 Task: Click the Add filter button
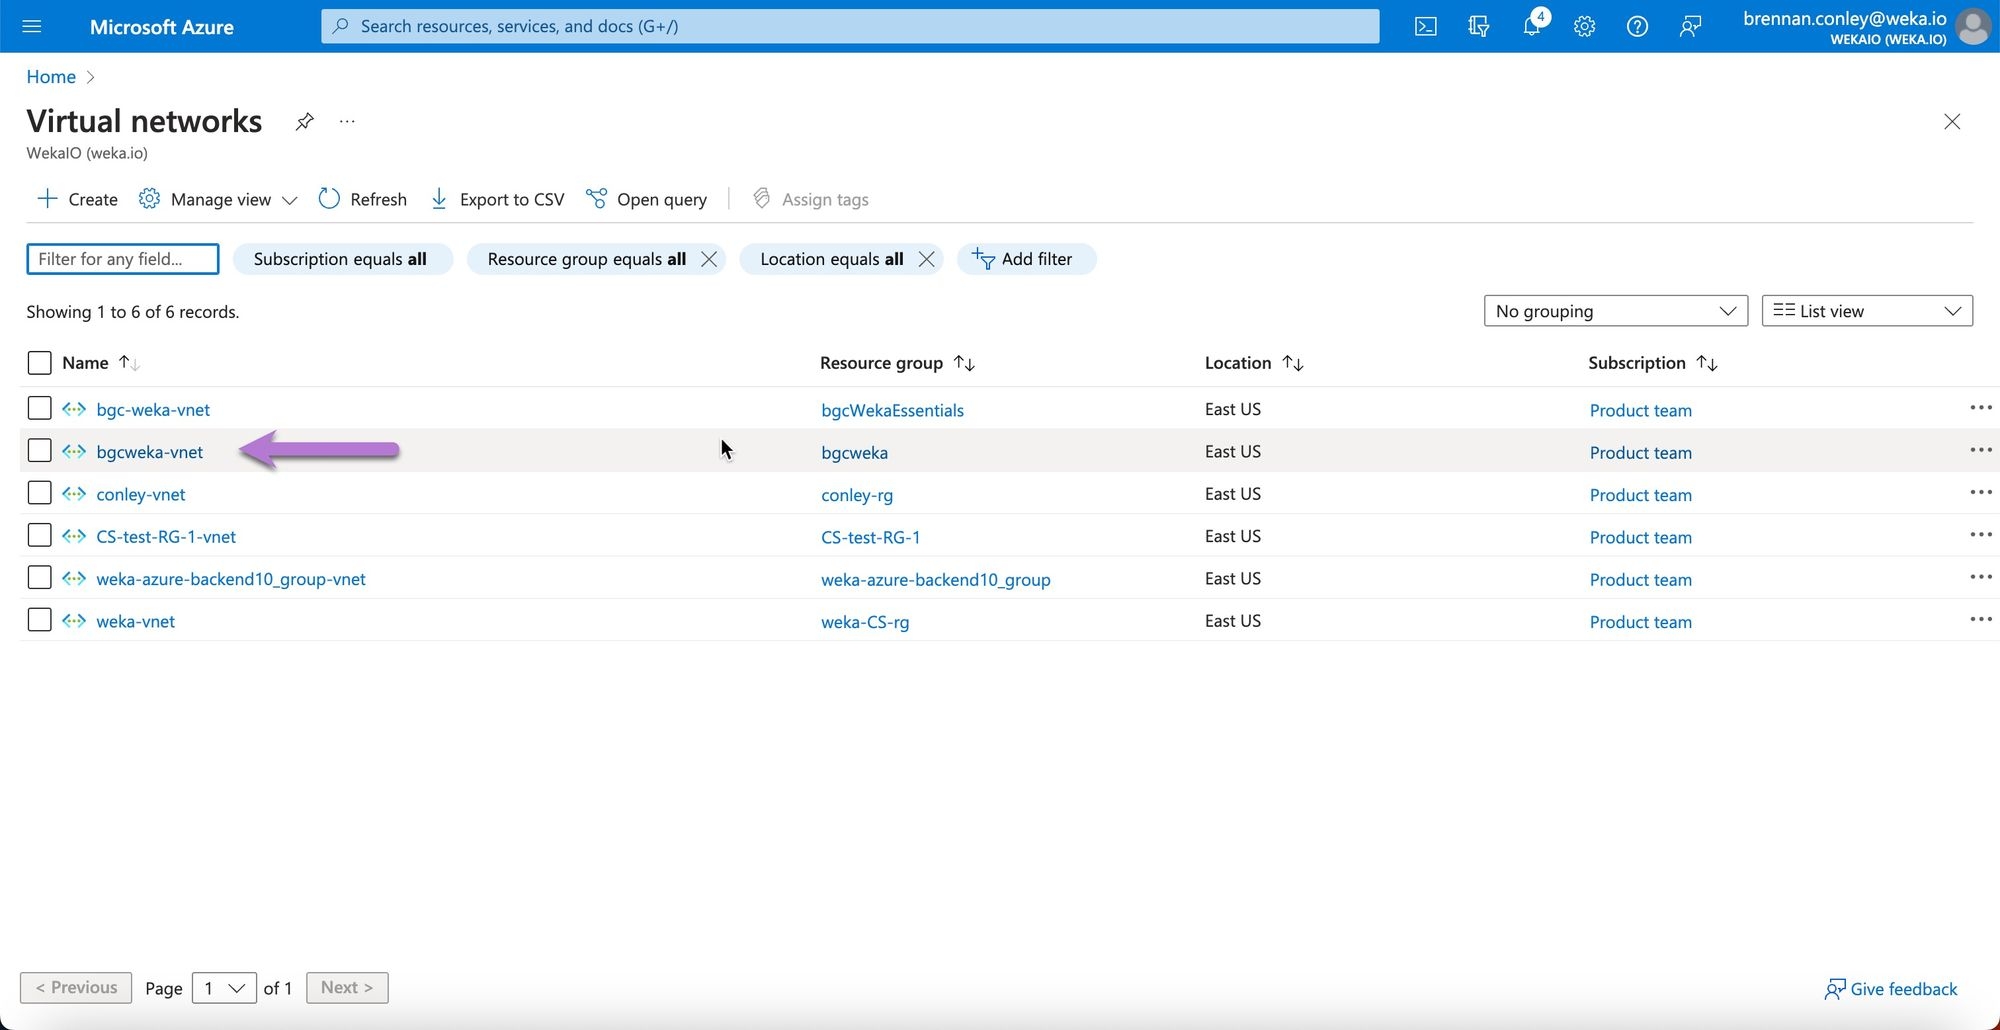(1025, 259)
